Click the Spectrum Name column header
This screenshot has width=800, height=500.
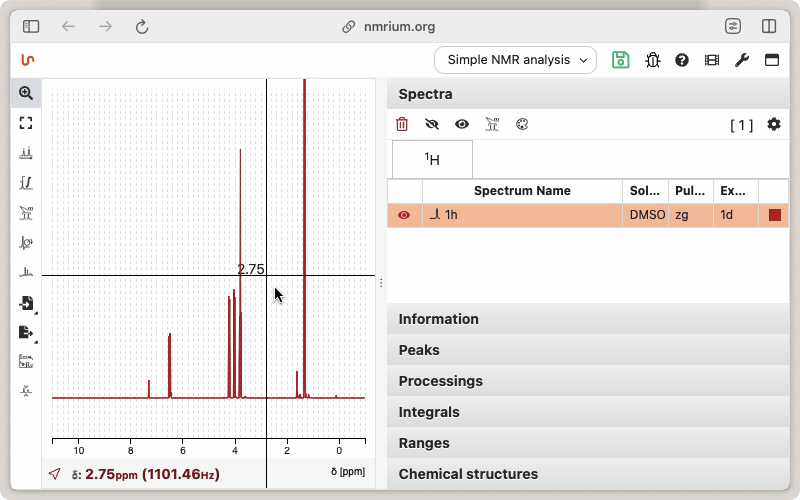(522, 191)
